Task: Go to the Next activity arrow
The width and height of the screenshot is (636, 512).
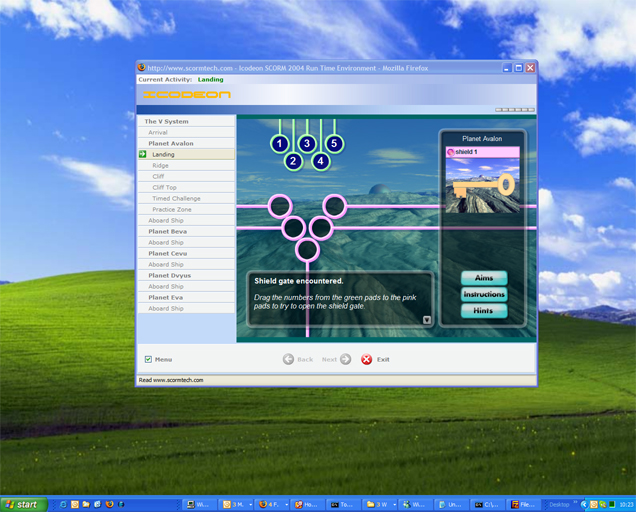Action: (346, 359)
